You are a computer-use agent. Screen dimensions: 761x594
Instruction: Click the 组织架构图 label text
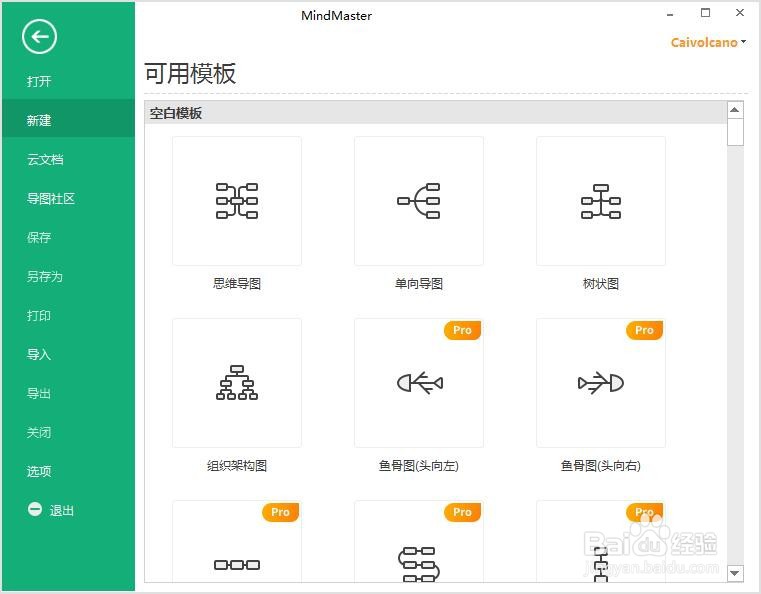[237, 466]
